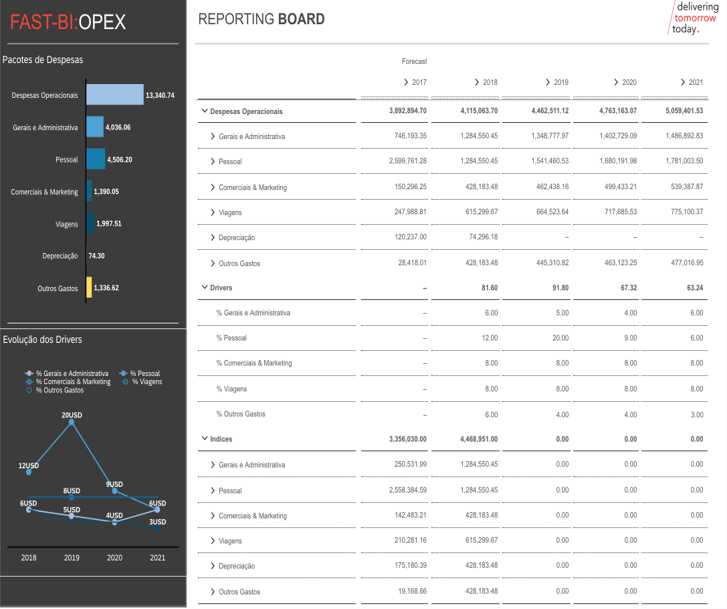Click the 12USD point at 2018
The image size is (727, 609).
click(29, 474)
